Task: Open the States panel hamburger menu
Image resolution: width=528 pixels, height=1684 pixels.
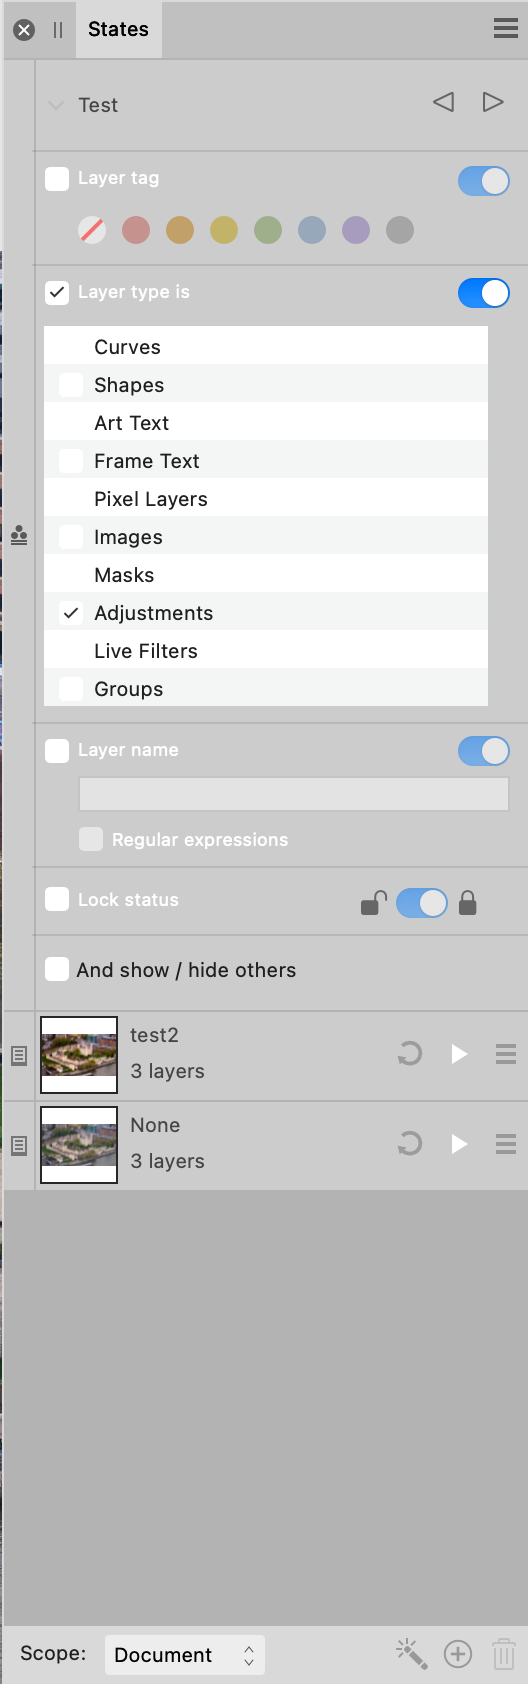Action: pos(506,29)
